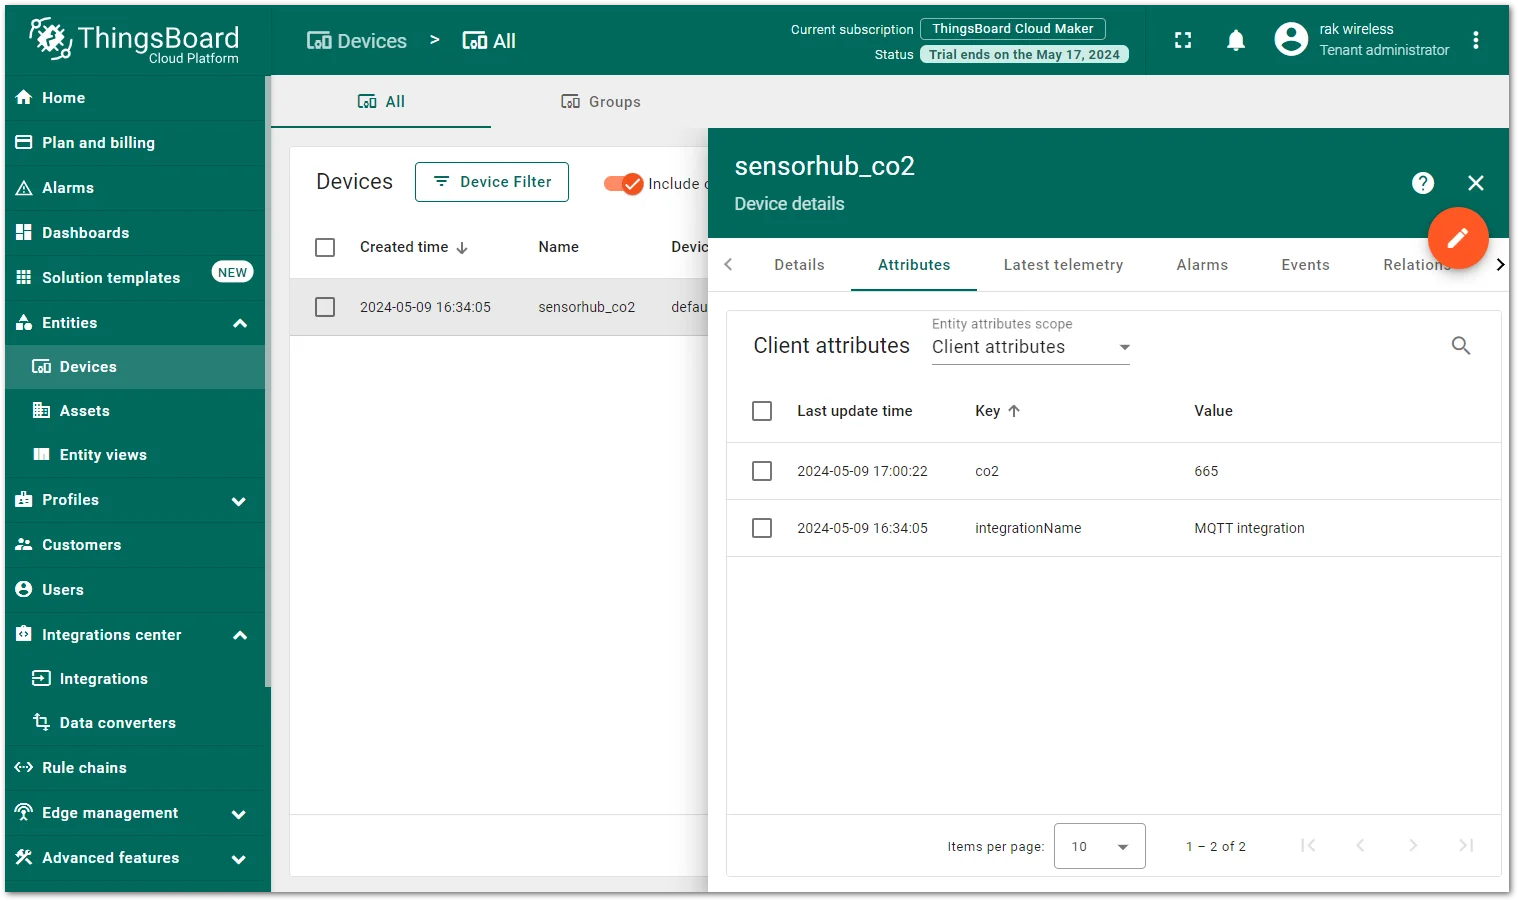
Task: Open Solution templates page
Action: point(135,278)
